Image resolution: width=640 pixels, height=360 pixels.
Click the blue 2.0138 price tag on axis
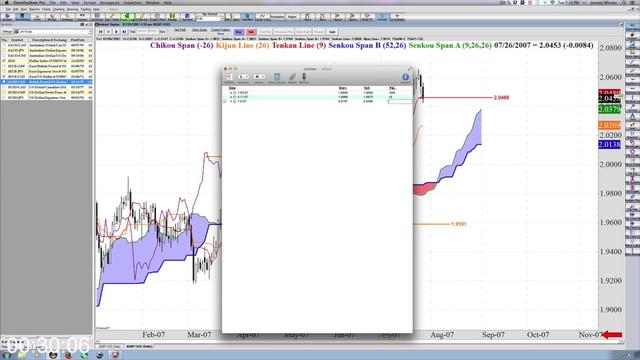click(609, 144)
